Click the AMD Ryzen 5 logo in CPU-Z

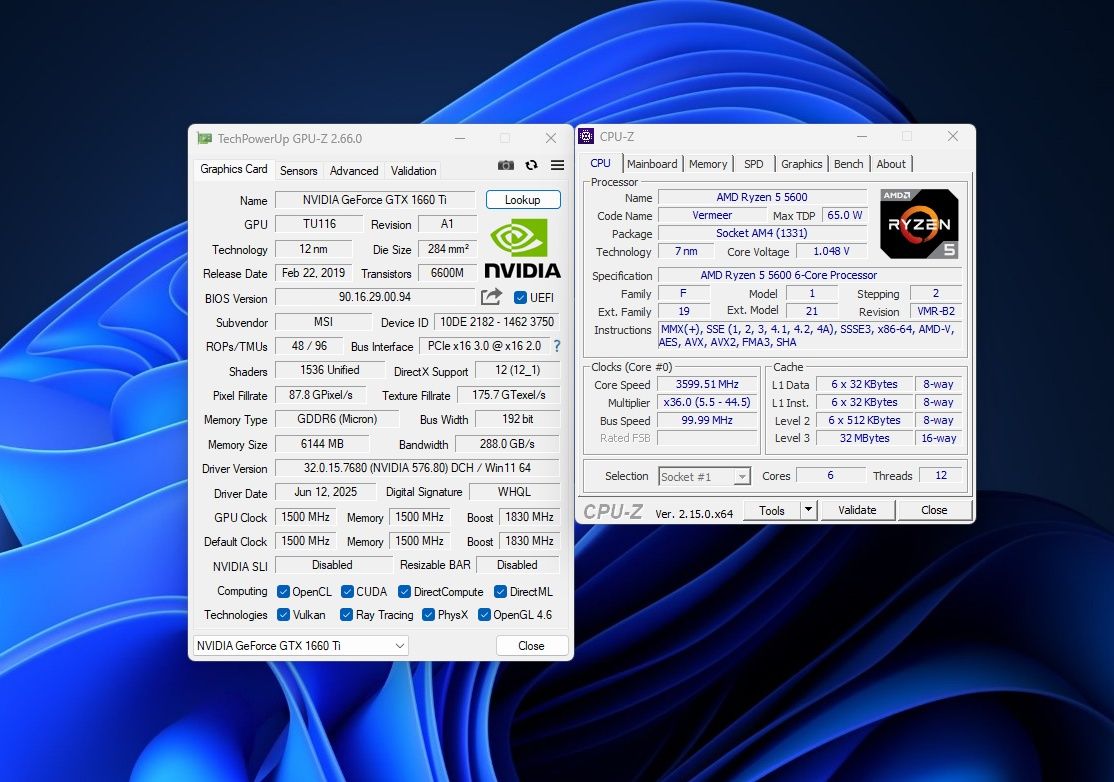point(919,223)
